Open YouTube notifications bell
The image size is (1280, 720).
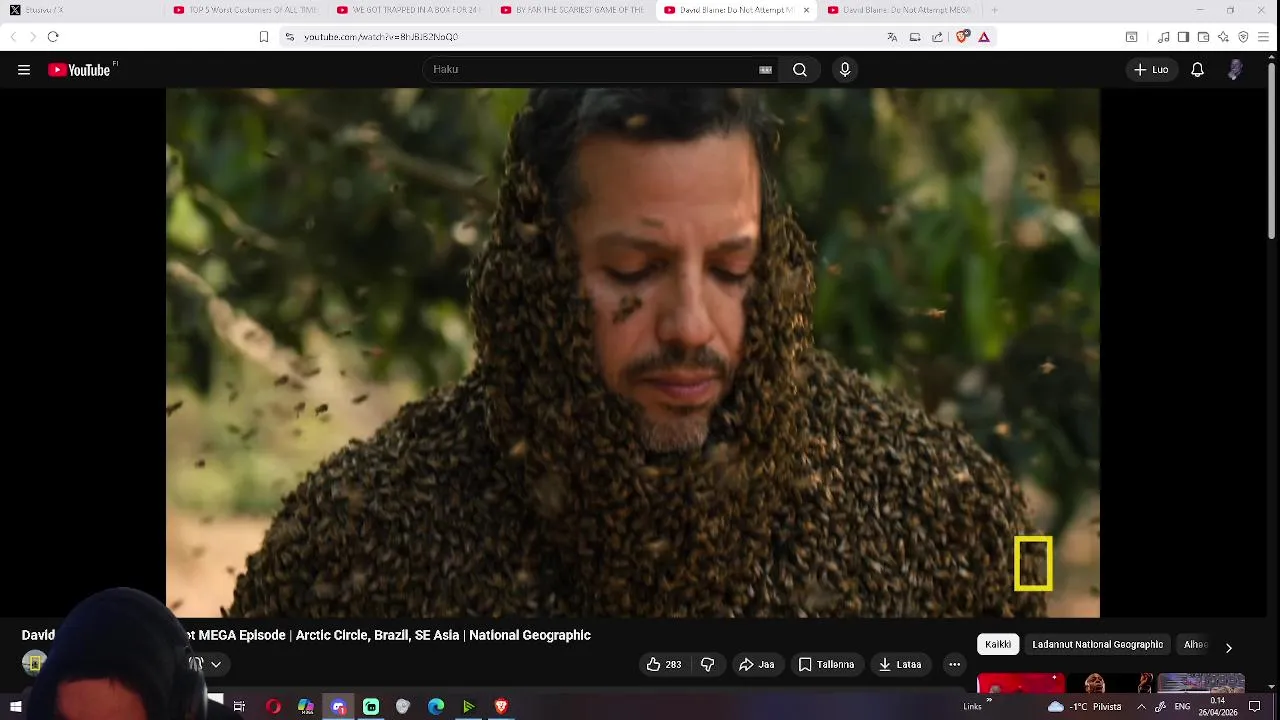click(x=1197, y=70)
